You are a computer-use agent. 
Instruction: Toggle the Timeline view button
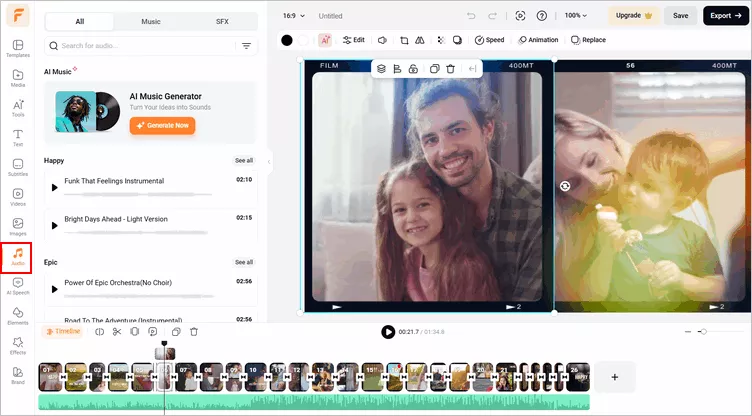click(63, 332)
